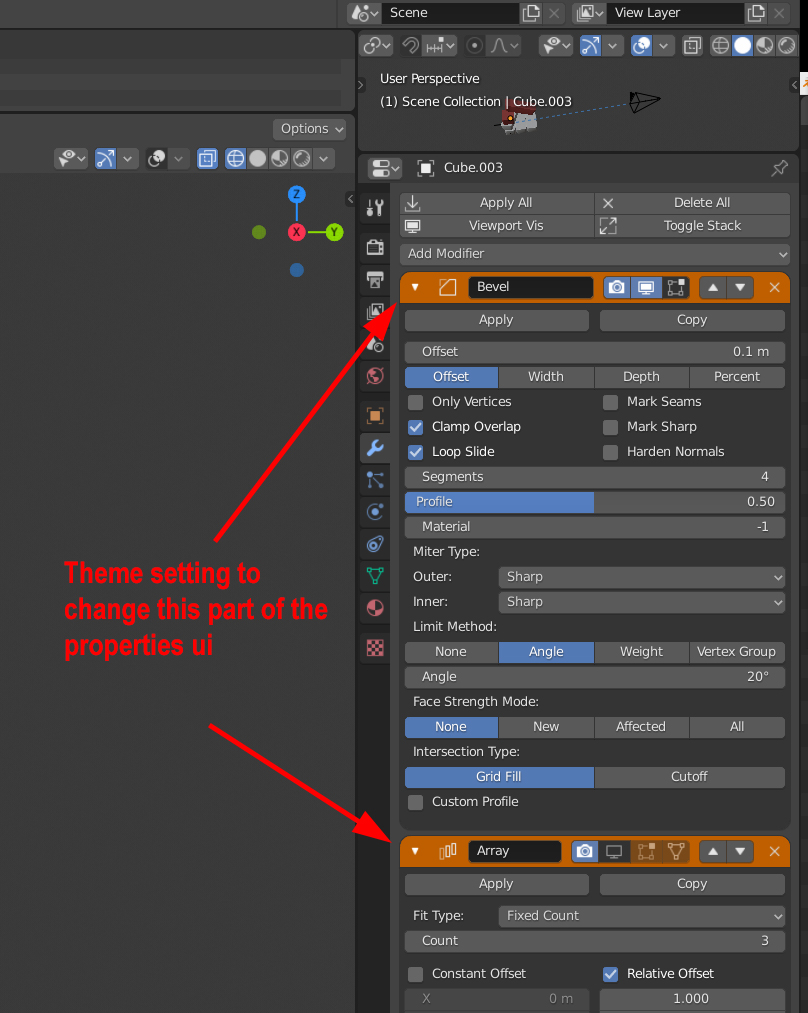Toggle Bevel modifier render visibility
This screenshot has width=808, height=1013.
[x=617, y=287]
